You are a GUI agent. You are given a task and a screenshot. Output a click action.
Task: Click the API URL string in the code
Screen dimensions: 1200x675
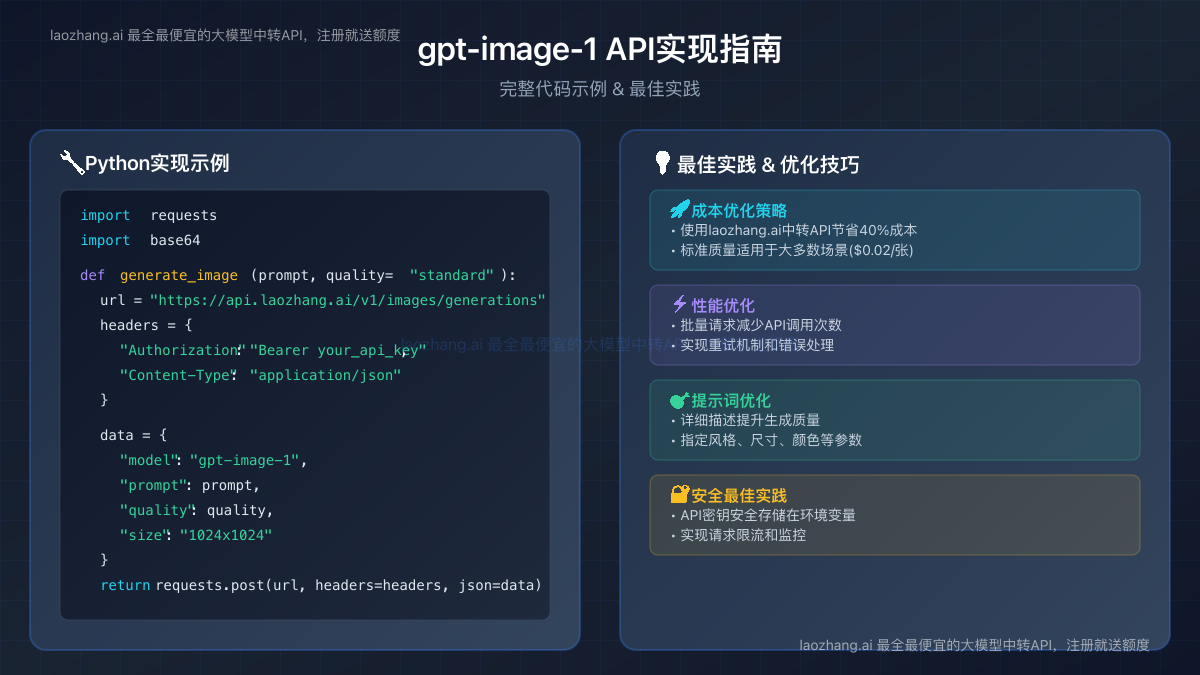(x=348, y=300)
